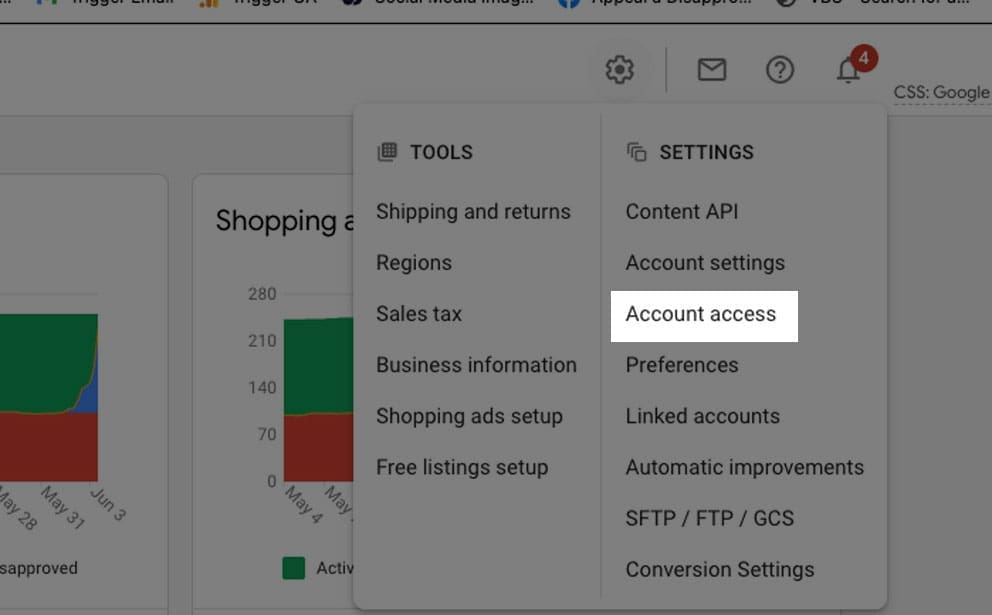Select the highlighted Account access item
Screen dimensions: 992x615
pos(701,314)
